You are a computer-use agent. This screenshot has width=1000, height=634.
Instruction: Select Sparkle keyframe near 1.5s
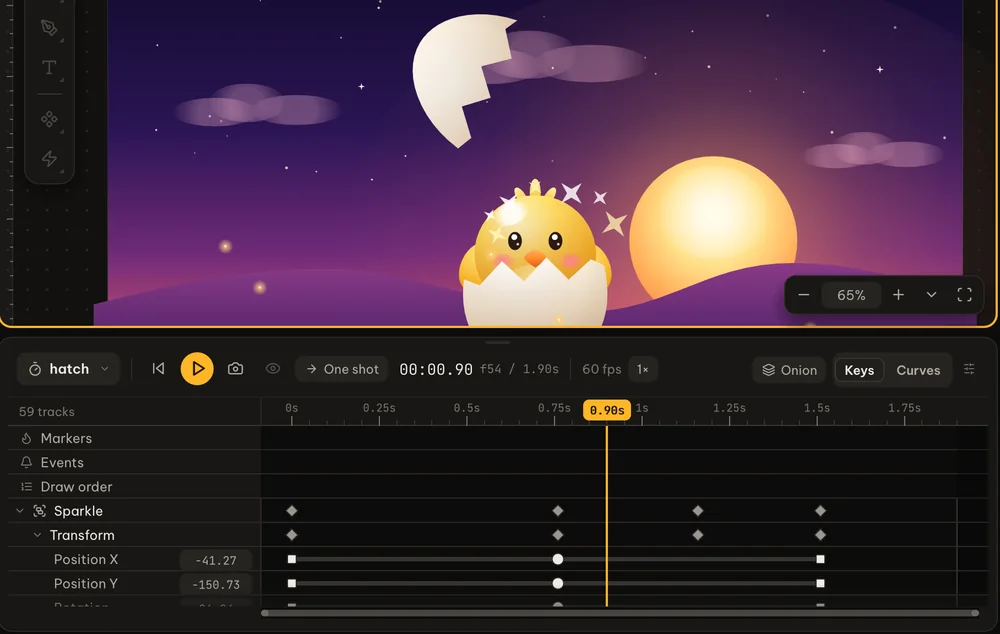[820, 511]
